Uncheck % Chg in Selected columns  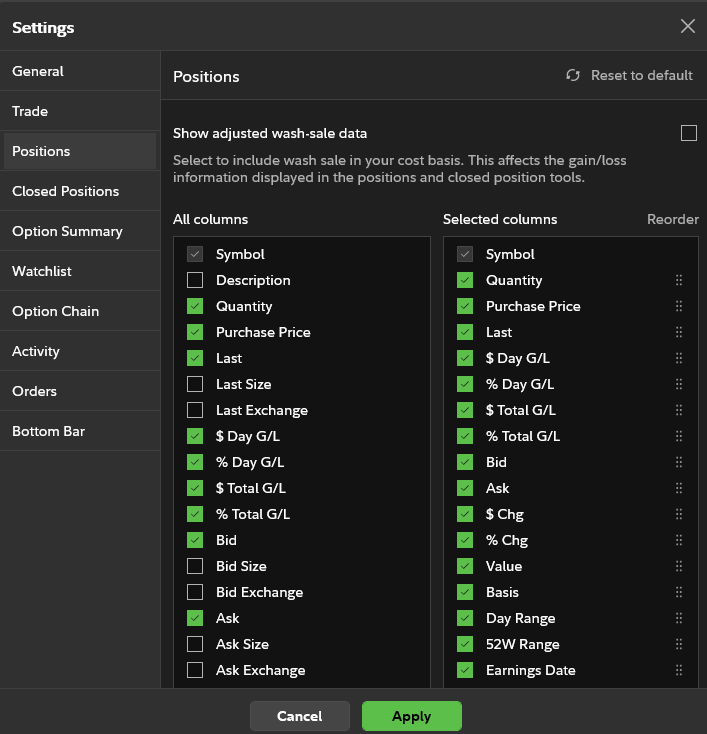pyautogui.click(x=465, y=541)
